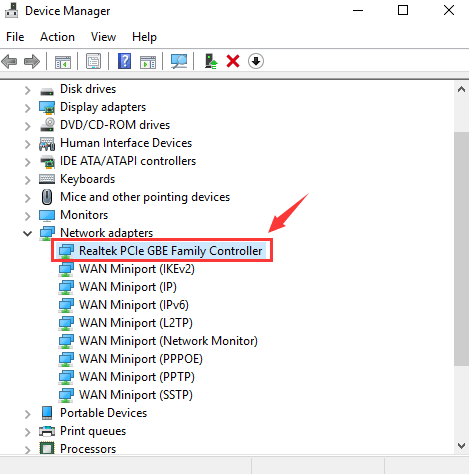This screenshot has height=474, width=469.
Task: Click the blue Help question mark icon
Action: pos(124,61)
